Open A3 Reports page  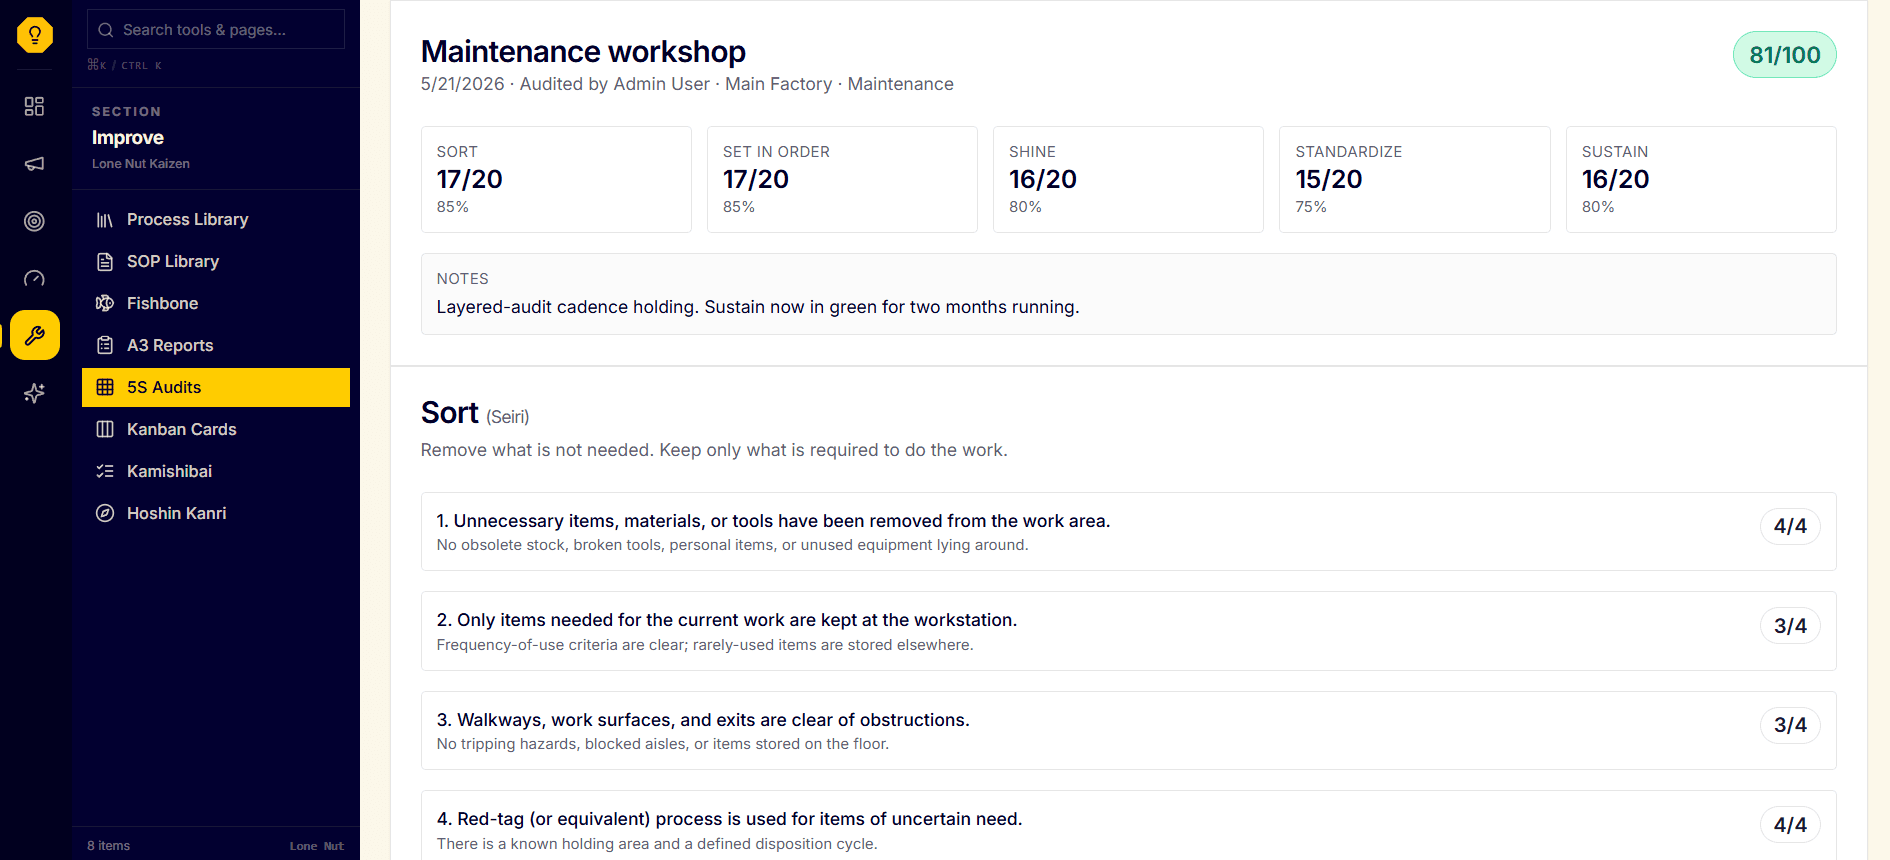tap(216, 346)
